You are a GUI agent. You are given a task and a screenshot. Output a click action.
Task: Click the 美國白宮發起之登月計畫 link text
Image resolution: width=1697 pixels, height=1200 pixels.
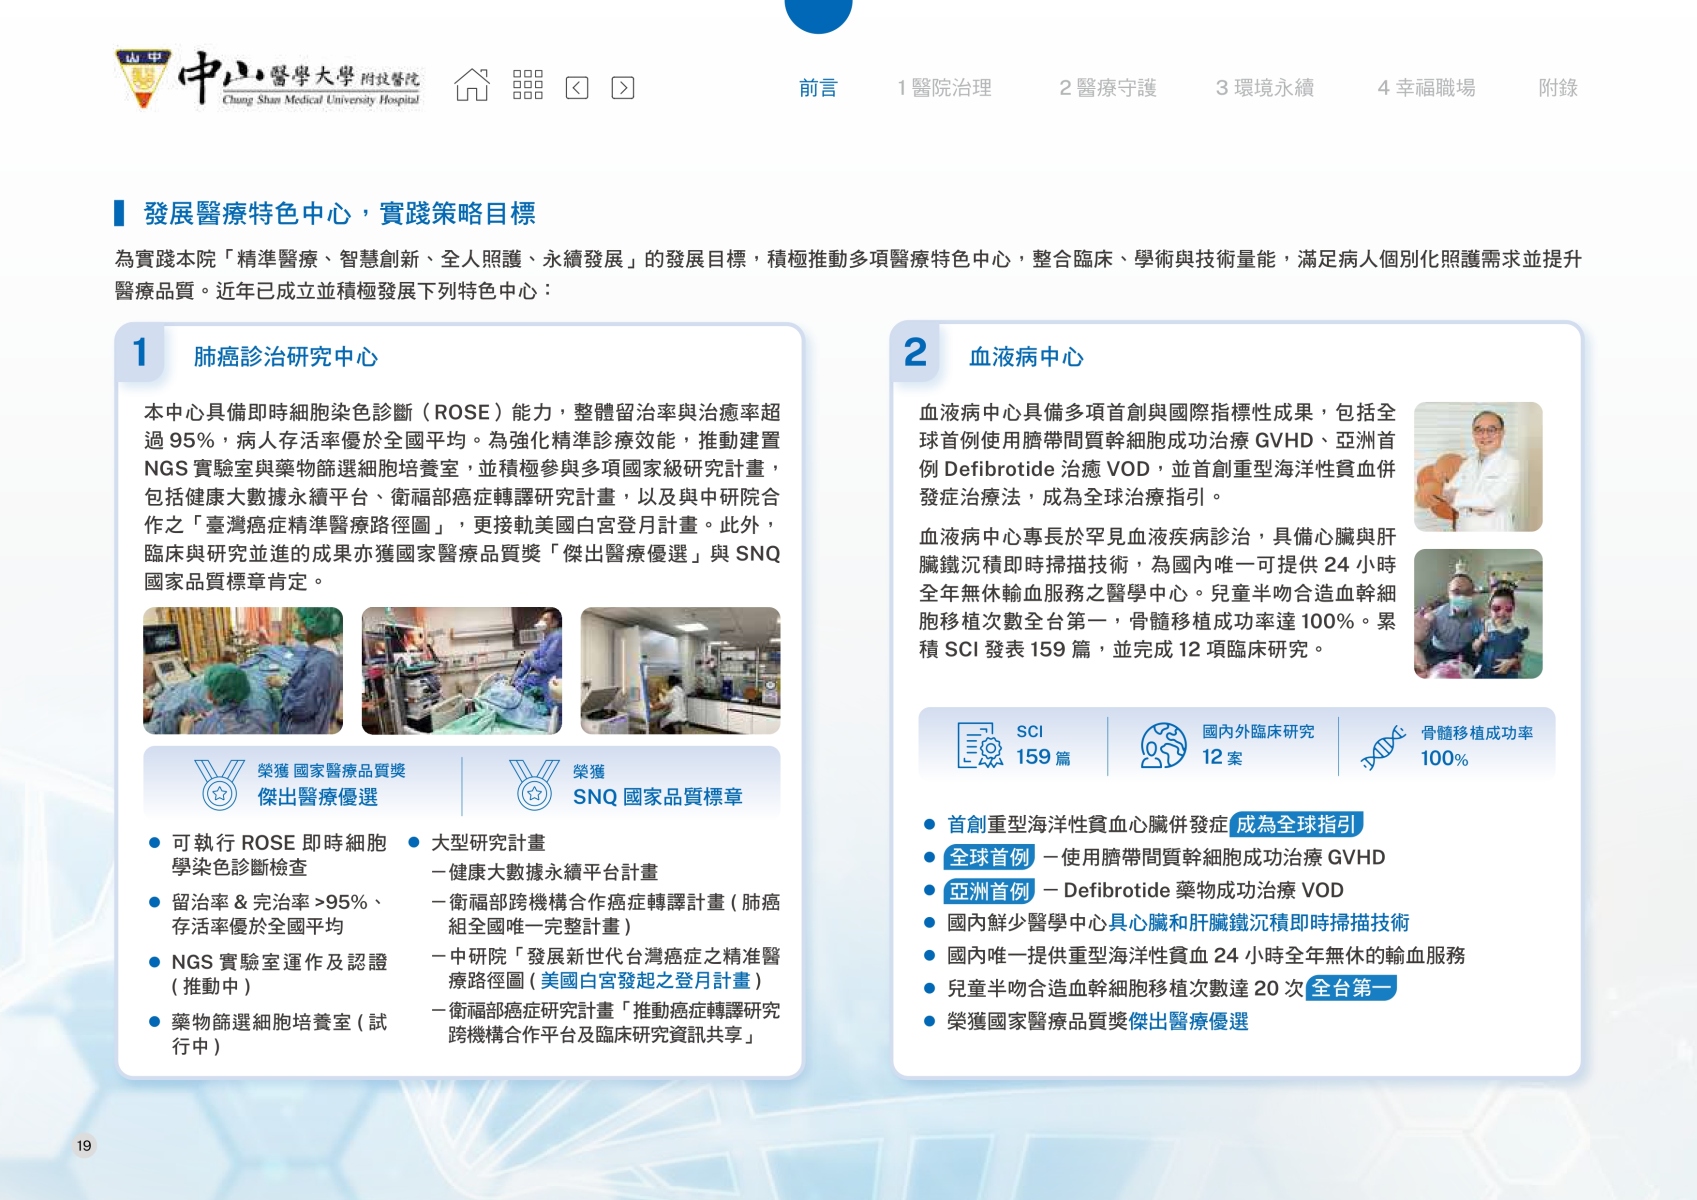645,981
